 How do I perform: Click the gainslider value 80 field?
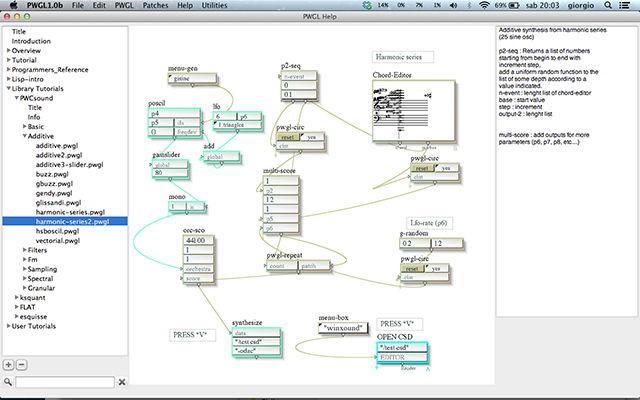click(170, 173)
